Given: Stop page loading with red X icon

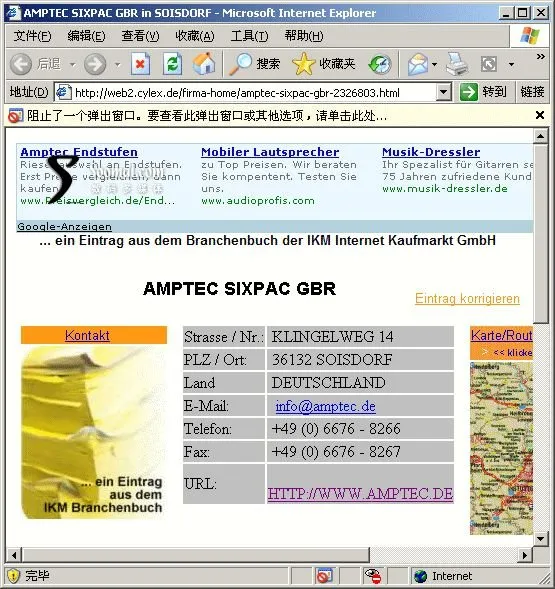Looking at the screenshot, I should pyautogui.click(x=141, y=64).
